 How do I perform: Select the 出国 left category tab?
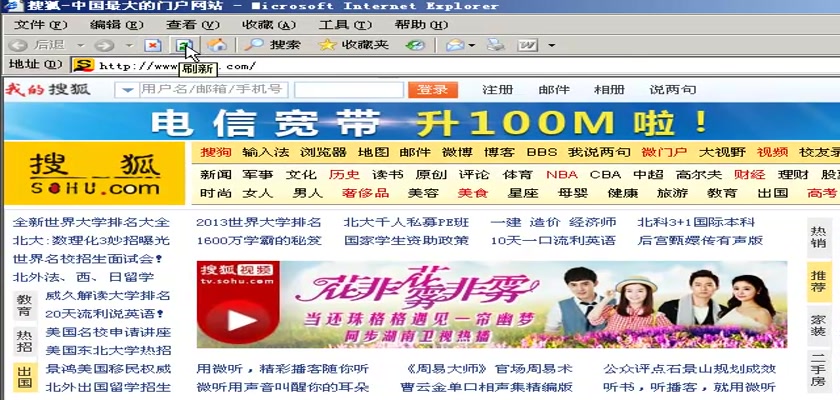(x=24, y=378)
